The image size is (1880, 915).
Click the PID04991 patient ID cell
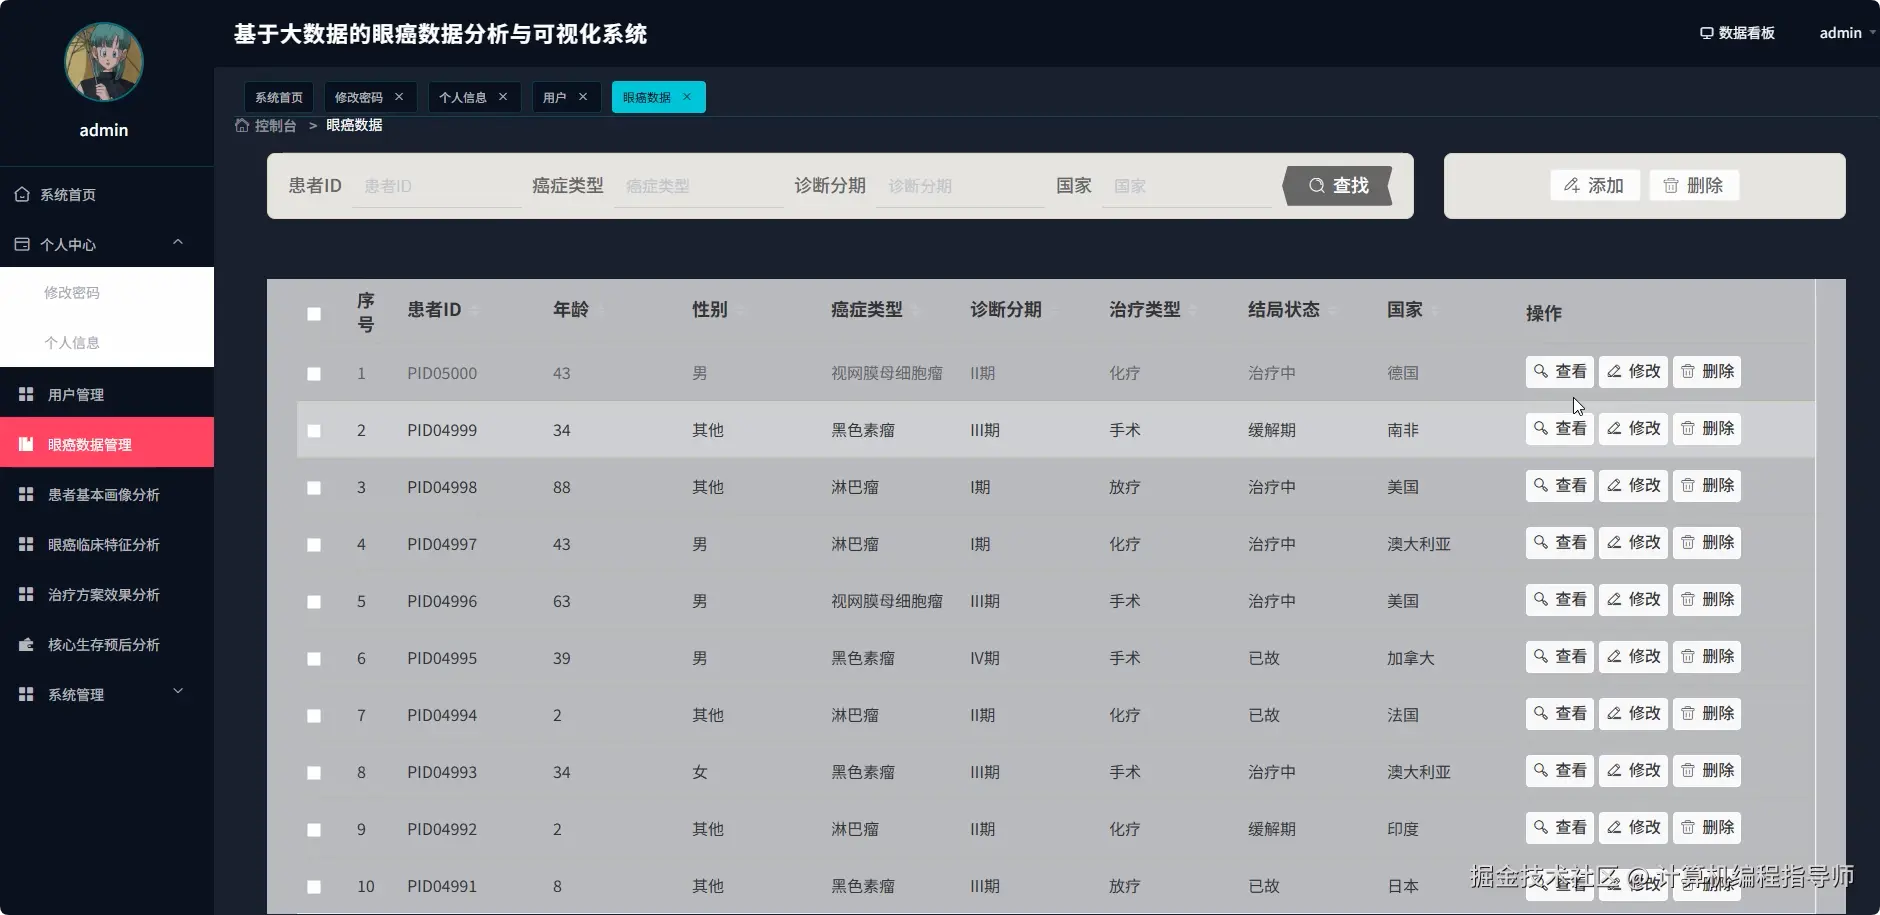442,886
